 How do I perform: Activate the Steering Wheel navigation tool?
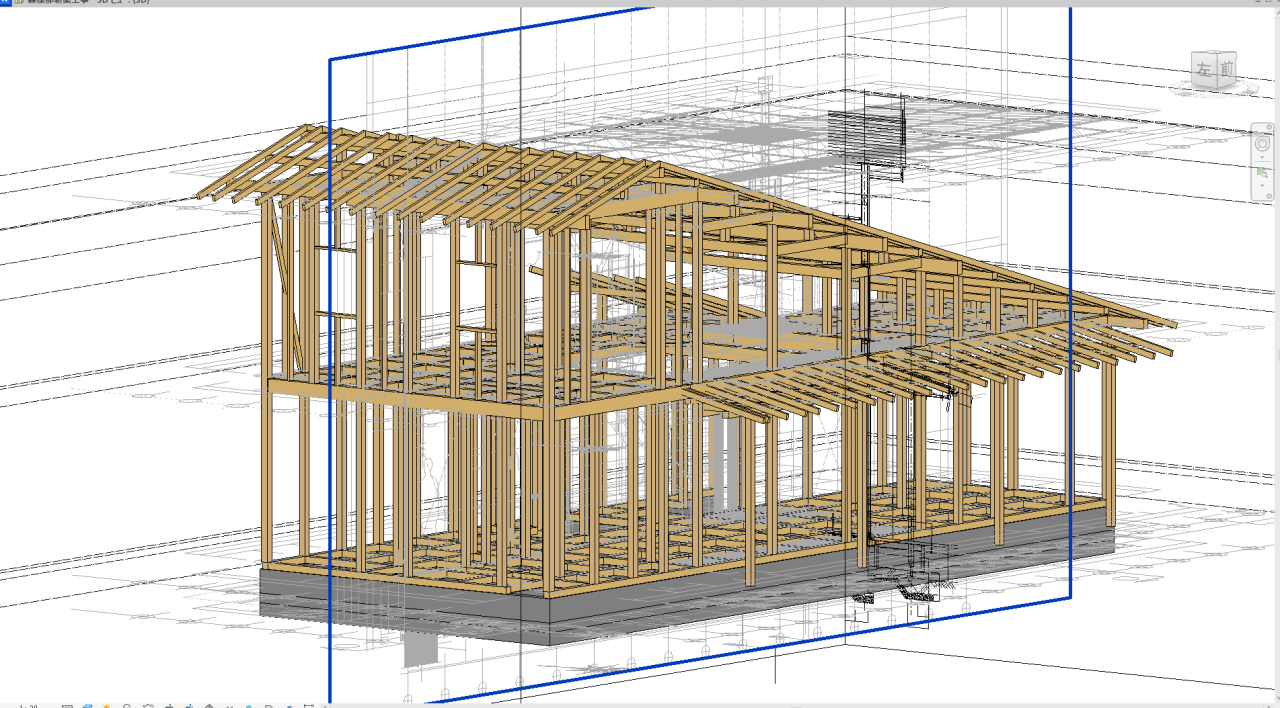click(x=1263, y=144)
